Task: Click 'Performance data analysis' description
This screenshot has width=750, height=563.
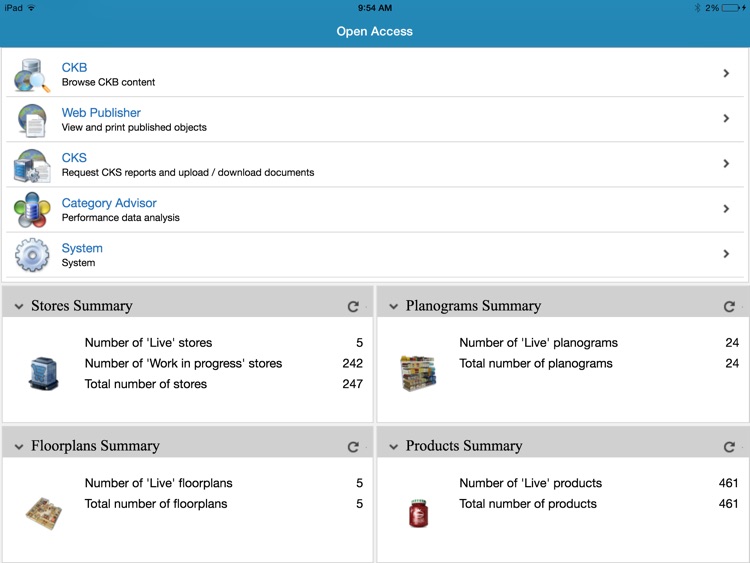Action: pyautogui.click(x=121, y=218)
